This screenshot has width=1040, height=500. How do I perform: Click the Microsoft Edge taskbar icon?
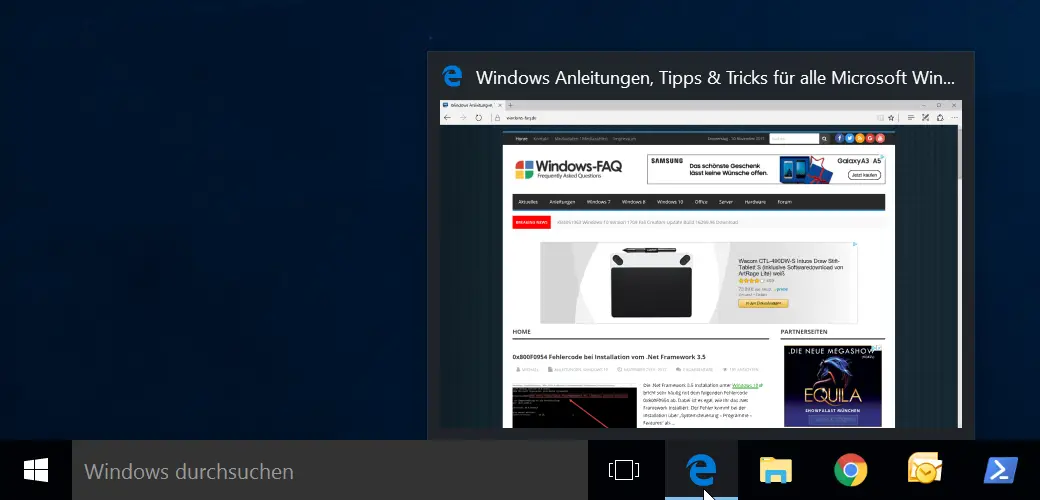coord(701,471)
